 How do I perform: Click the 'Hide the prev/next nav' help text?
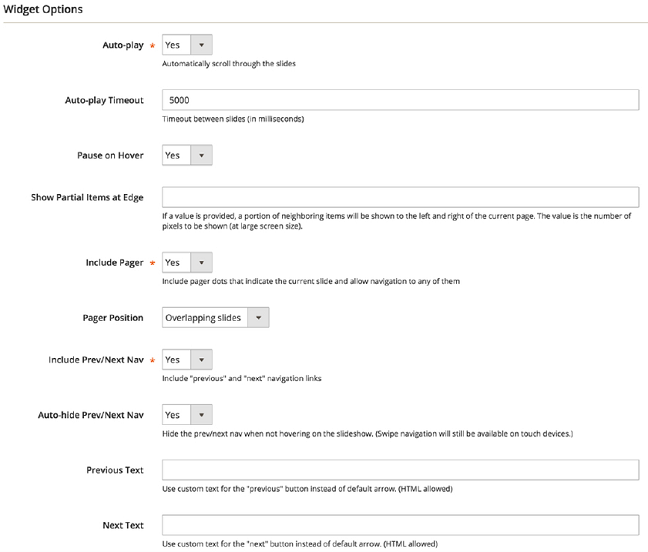[367, 434]
